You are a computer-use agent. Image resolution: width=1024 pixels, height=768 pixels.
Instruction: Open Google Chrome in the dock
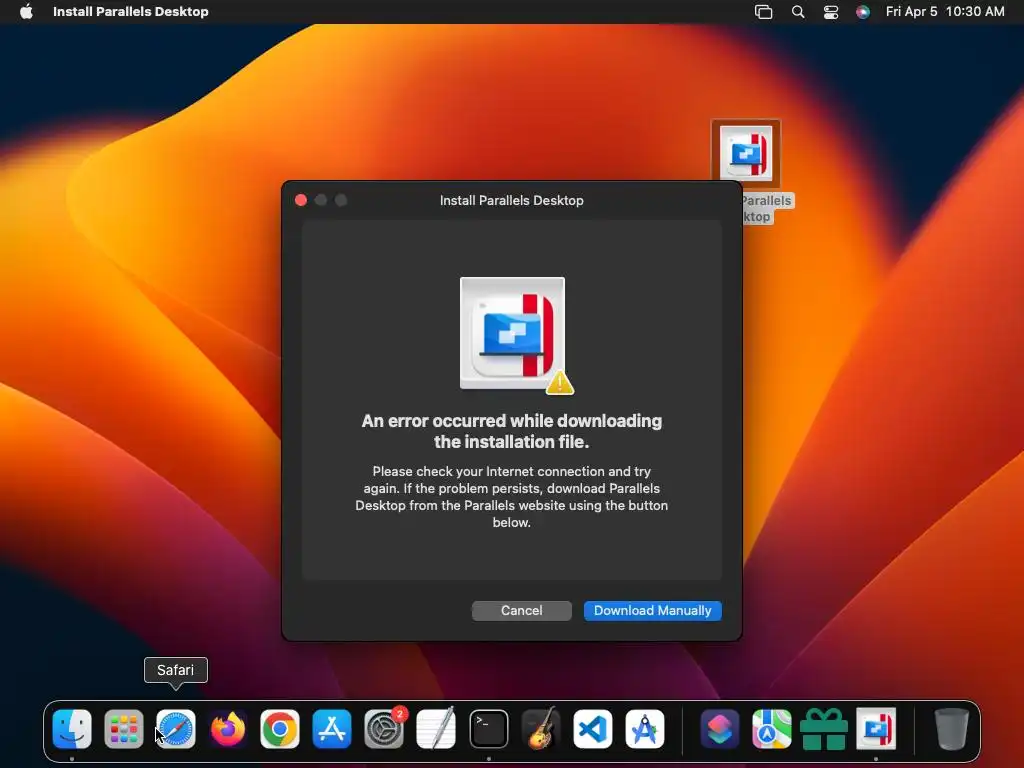(x=280, y=728)
